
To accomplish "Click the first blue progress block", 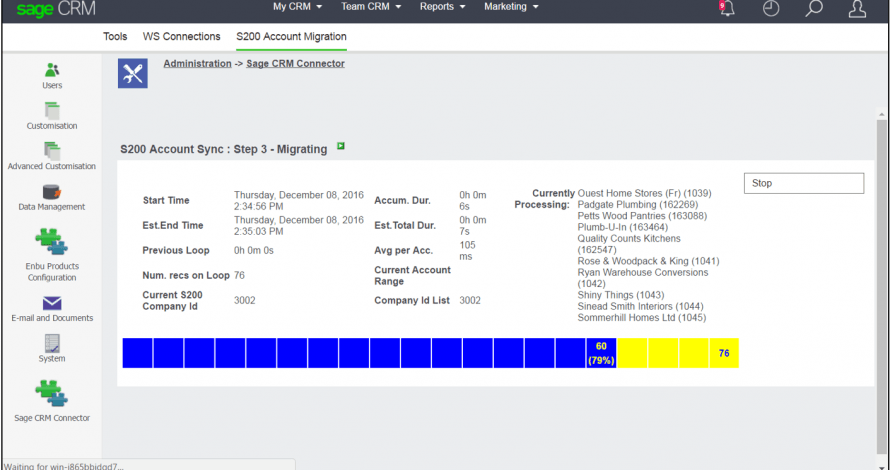I will click(x=137, y=353).
